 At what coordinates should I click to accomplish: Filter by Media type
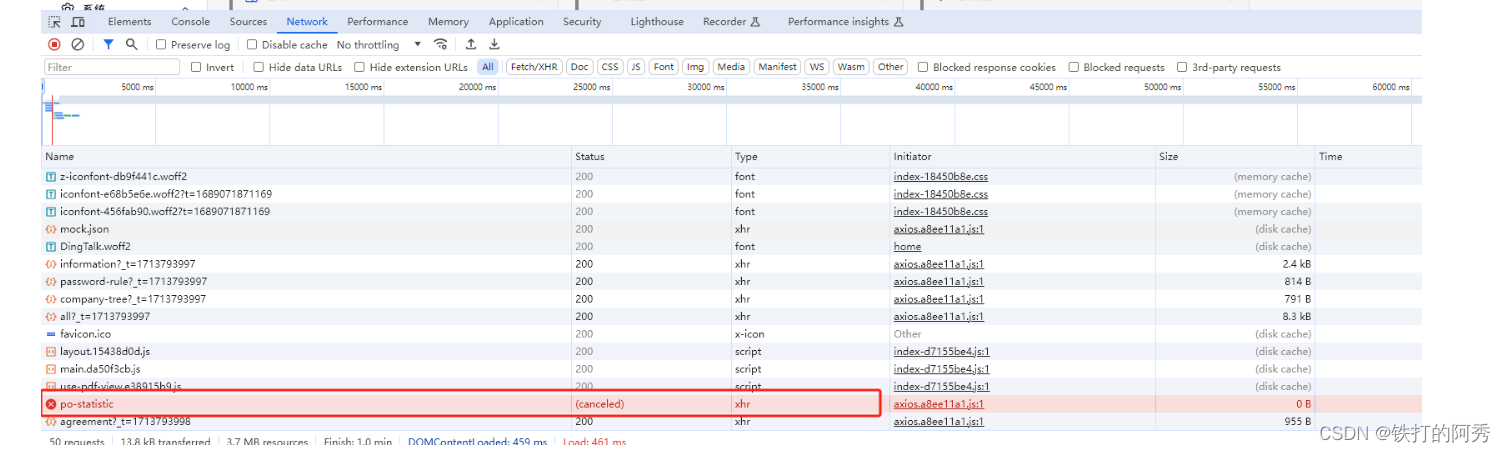point(731,67)
